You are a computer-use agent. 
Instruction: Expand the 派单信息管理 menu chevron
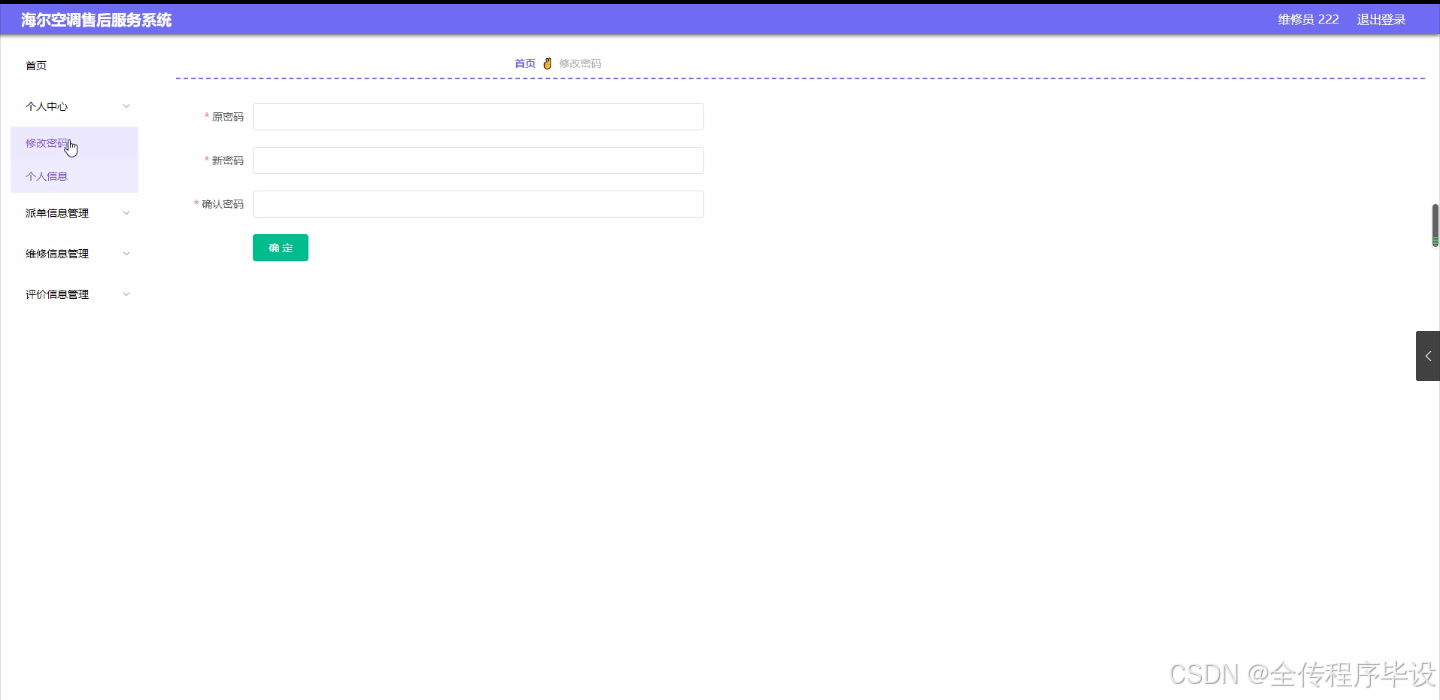[x=126, y=213]
